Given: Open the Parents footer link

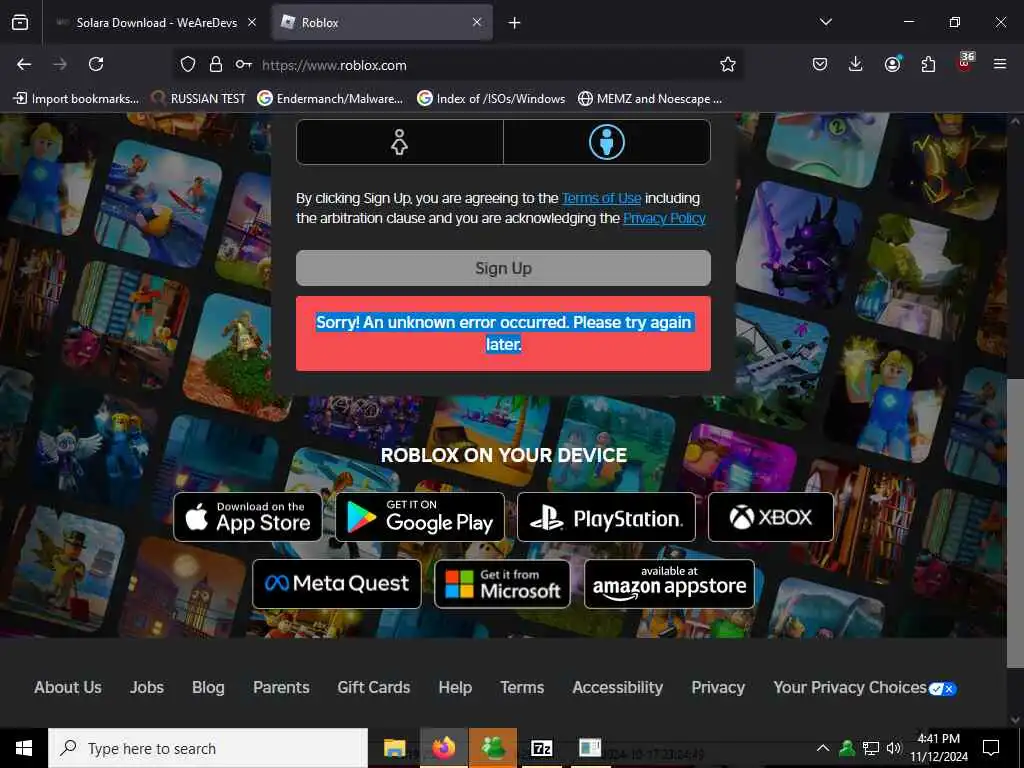Looking at the screenshot, I should tap(281, 687).
